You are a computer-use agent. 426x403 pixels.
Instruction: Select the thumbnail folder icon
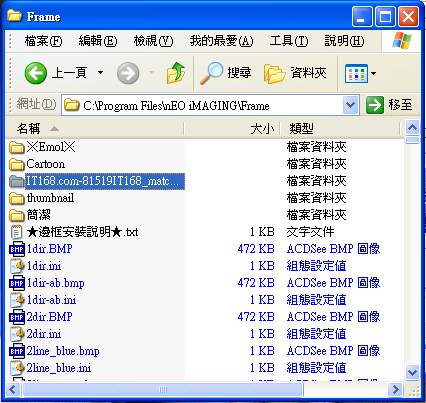coord(17,198)
